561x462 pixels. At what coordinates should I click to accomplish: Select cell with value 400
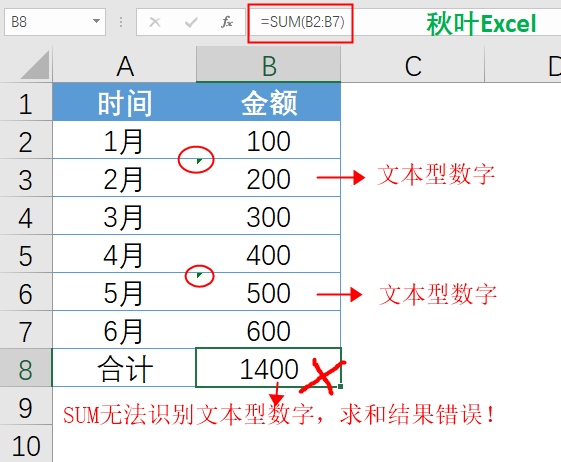[x=268, y=254]
